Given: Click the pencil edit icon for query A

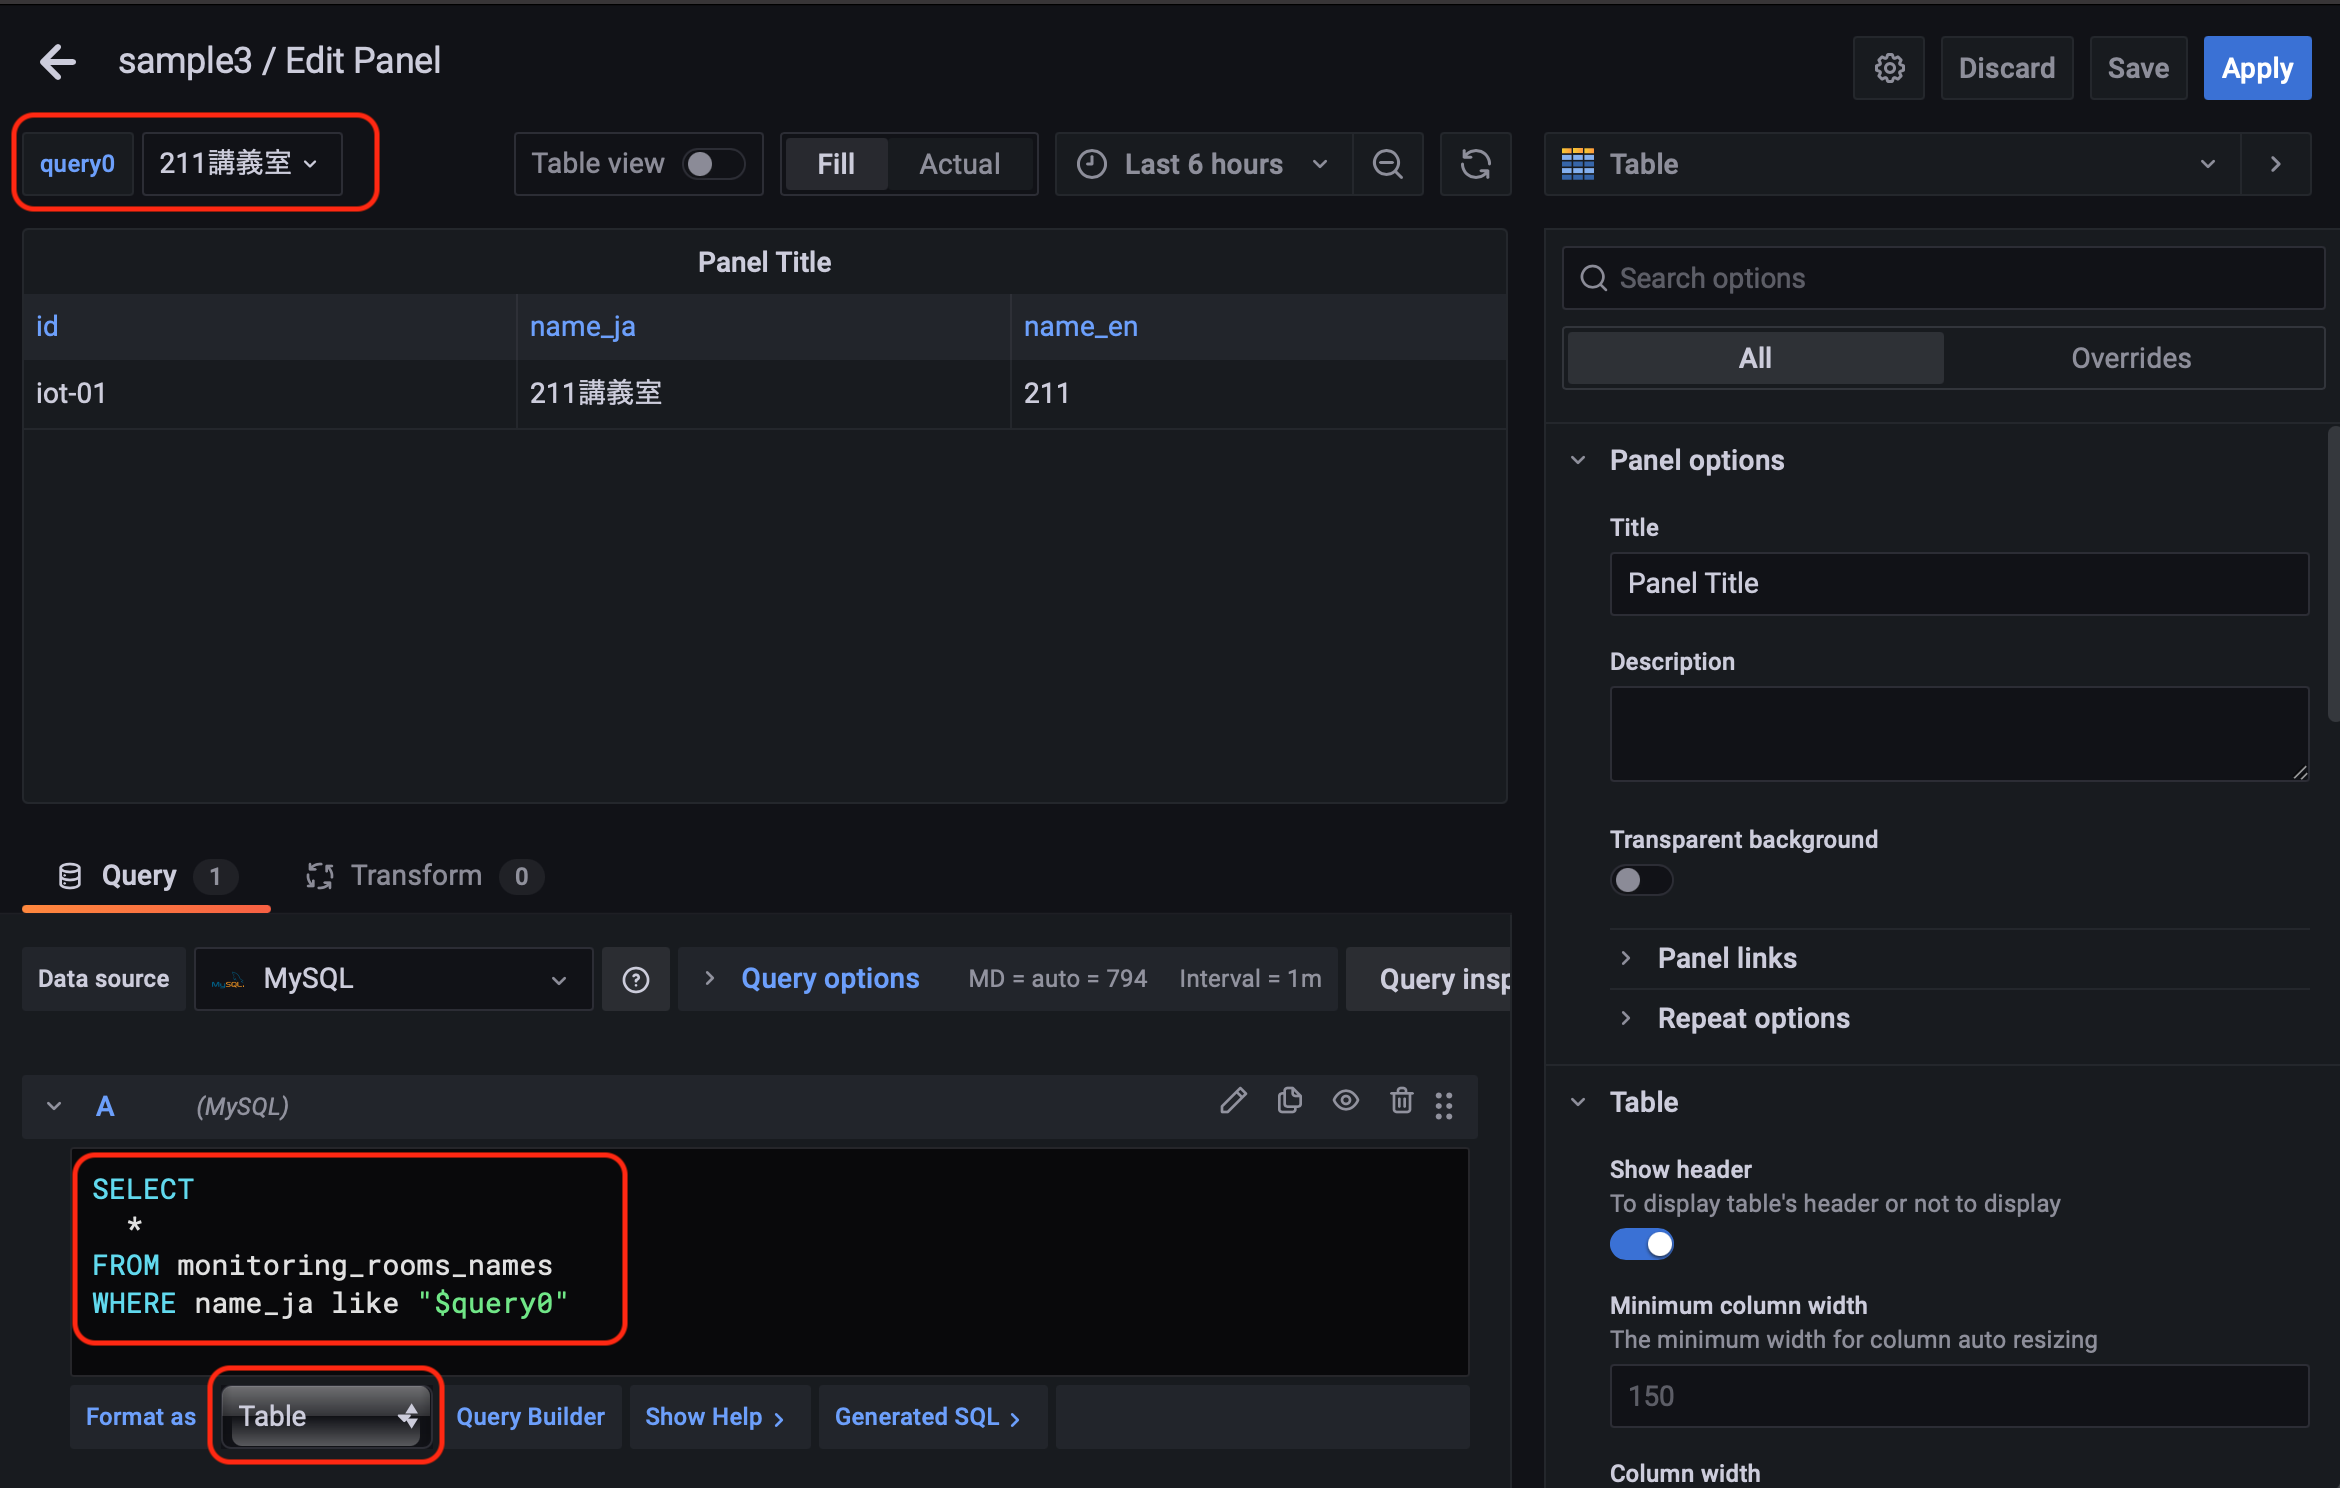Looking at the screenshot, I should pos(1233,1102).
